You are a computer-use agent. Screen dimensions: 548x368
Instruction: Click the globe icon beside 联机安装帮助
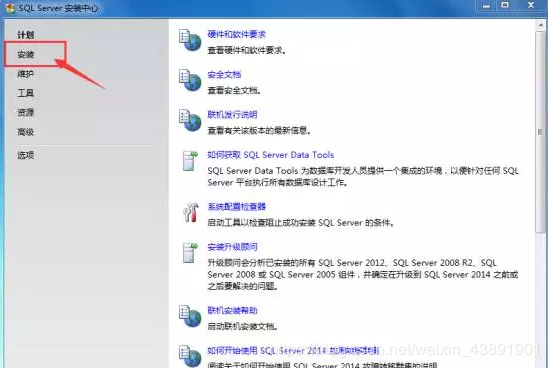pyautogui.click(x=190, y=316)
